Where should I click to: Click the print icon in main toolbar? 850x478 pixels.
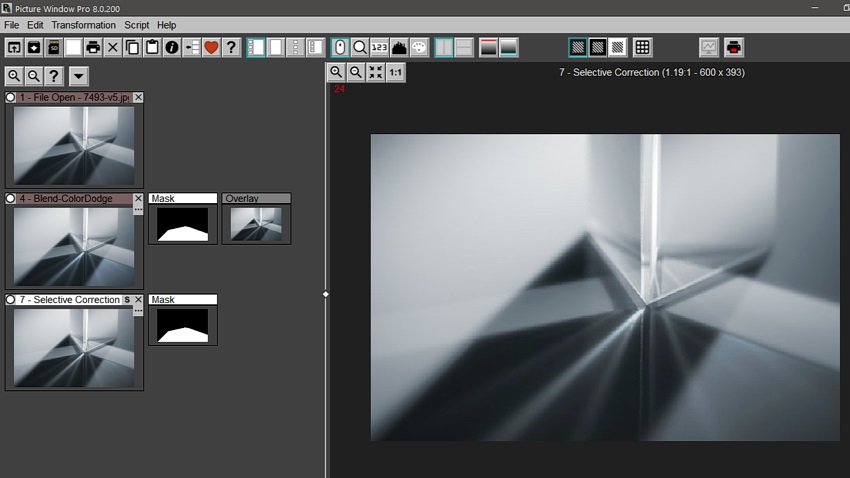click(x=93, y=47)
